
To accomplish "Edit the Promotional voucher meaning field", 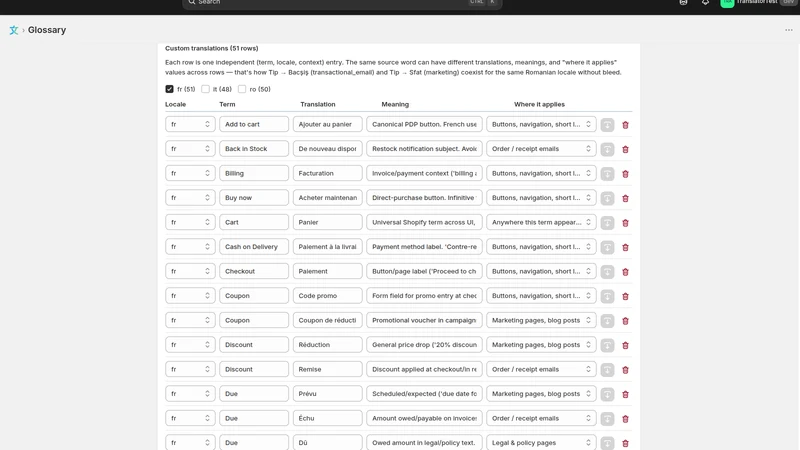I will click(424, 320).
